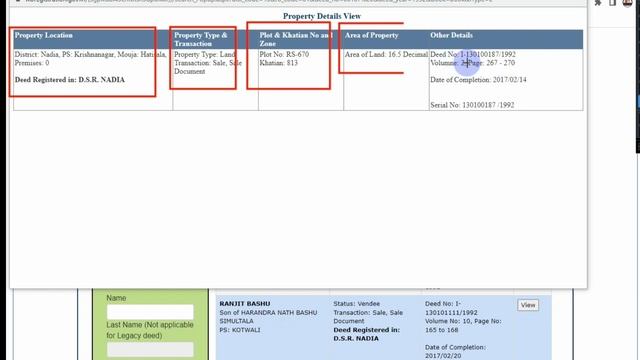Click the 'Status: Vendee' text
Viewport: 640px width, 360px height.
point(356,304)
